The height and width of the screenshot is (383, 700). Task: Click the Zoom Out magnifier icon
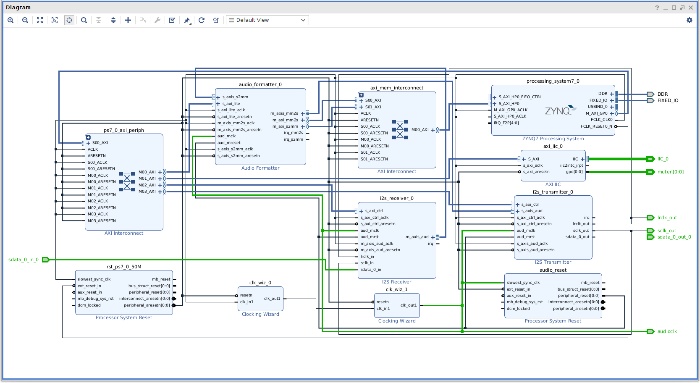point(25,20)
